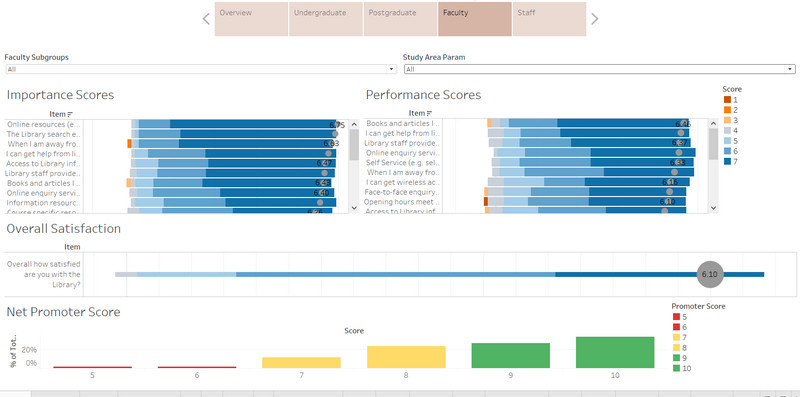Open the Study Area Param dropdown
The height and width of the screenshot is (397, 800).
coord(599,69)
